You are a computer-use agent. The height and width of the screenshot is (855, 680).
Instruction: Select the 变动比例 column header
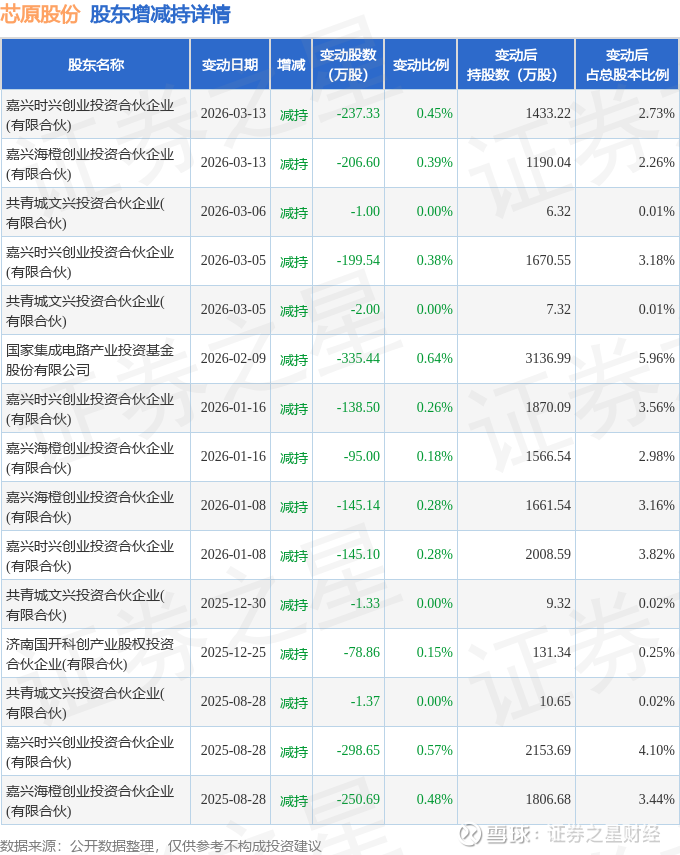pyautogui.click(x=421, y=65)
